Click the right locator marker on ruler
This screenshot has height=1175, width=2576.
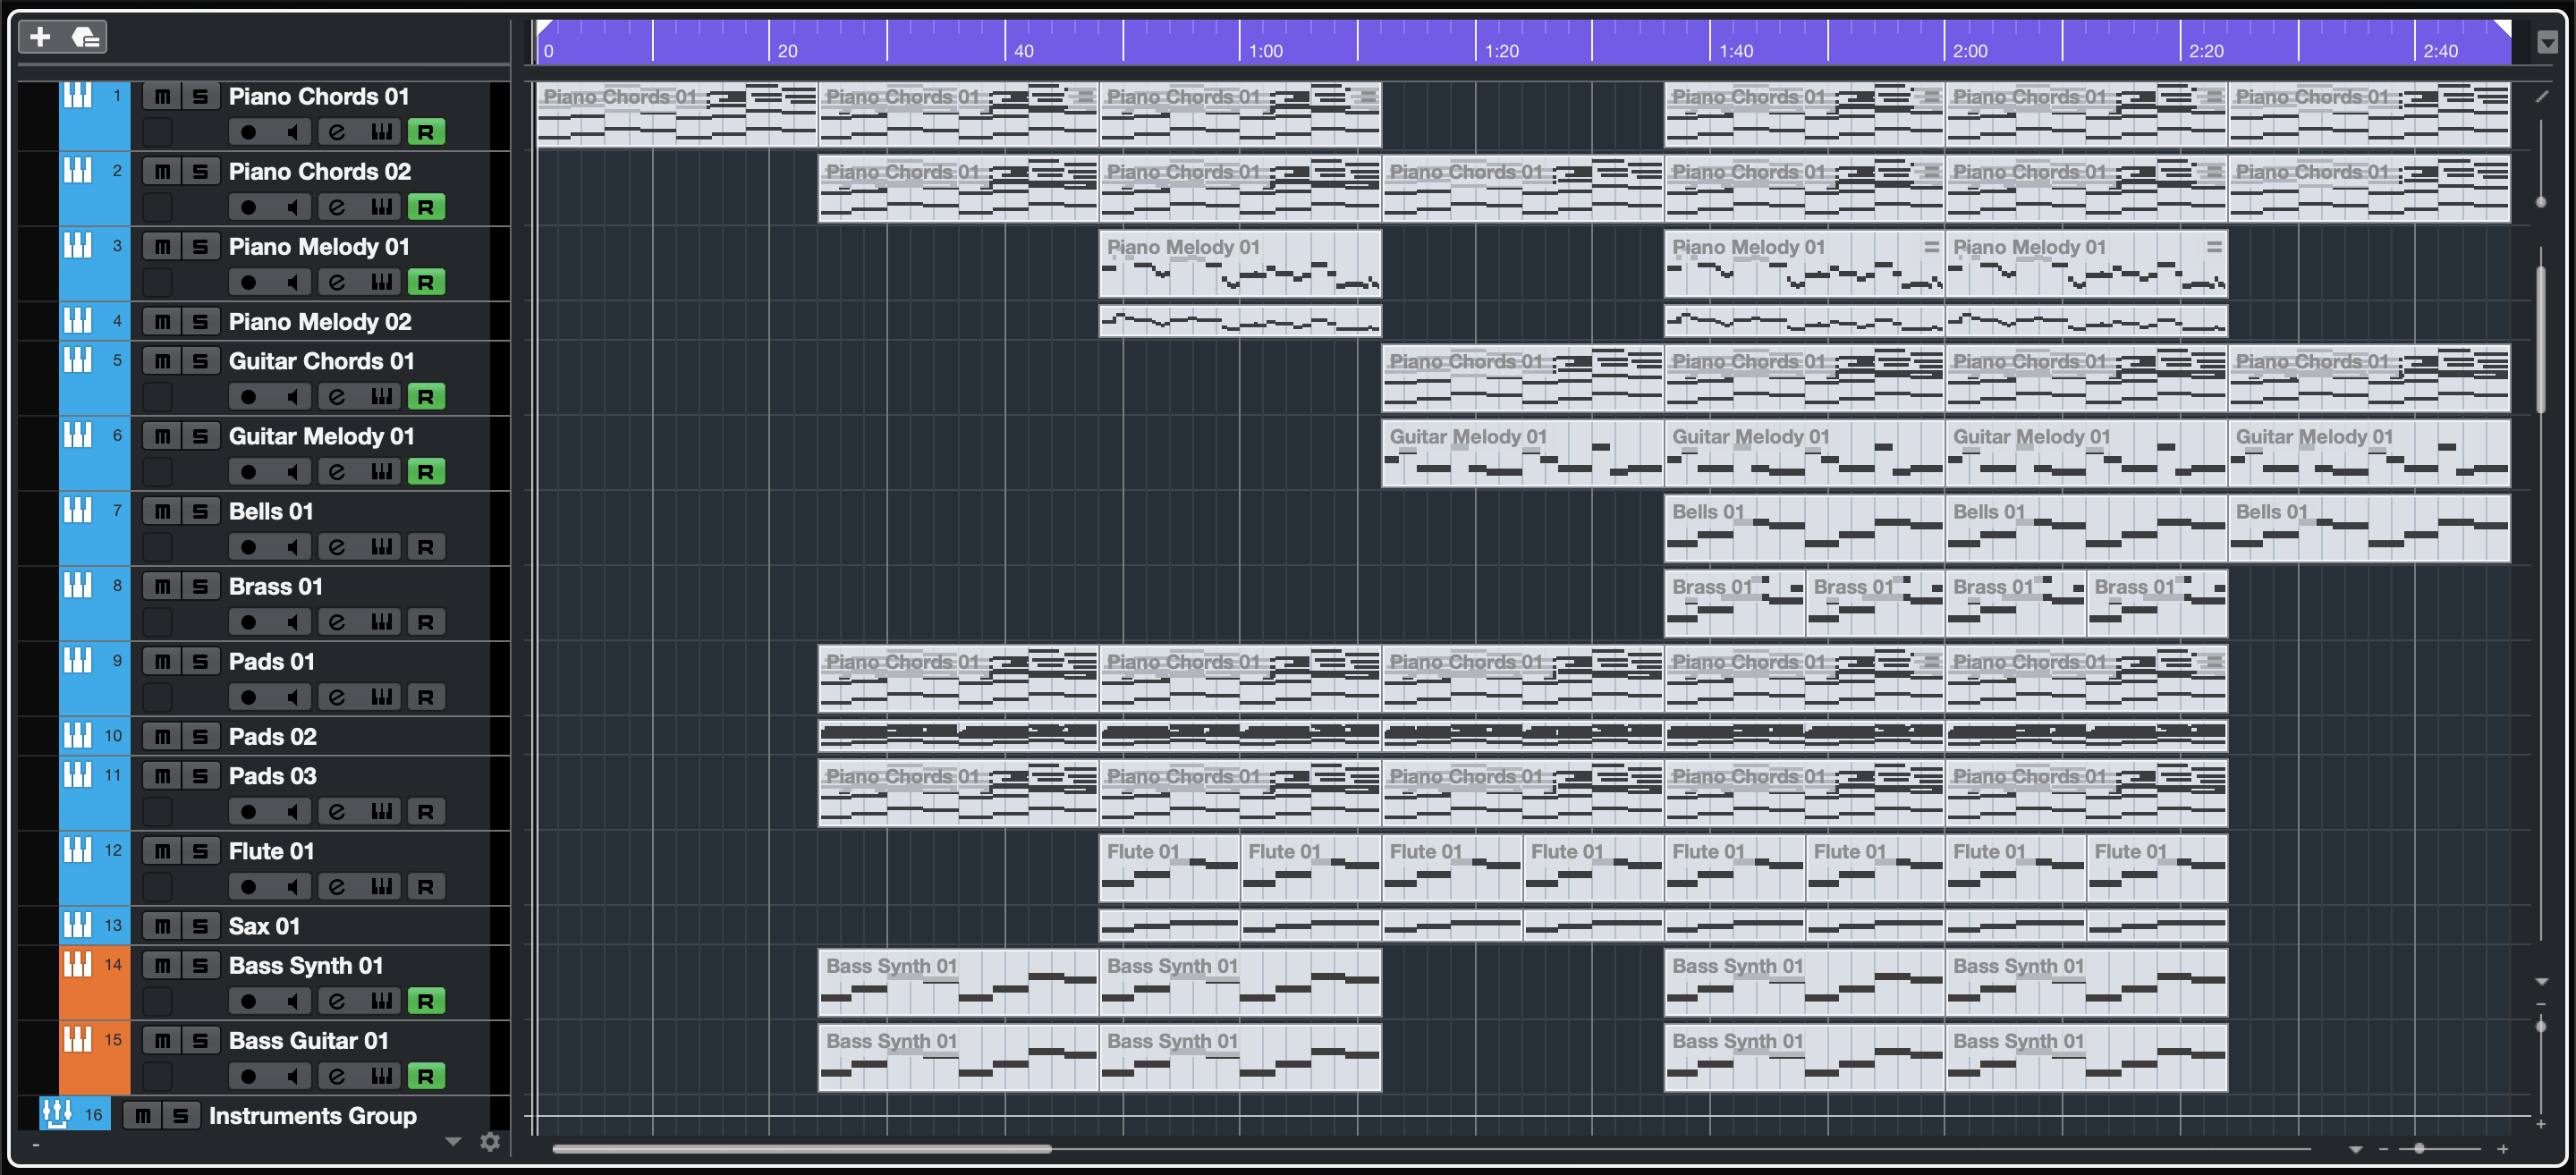click(2502, 27)
